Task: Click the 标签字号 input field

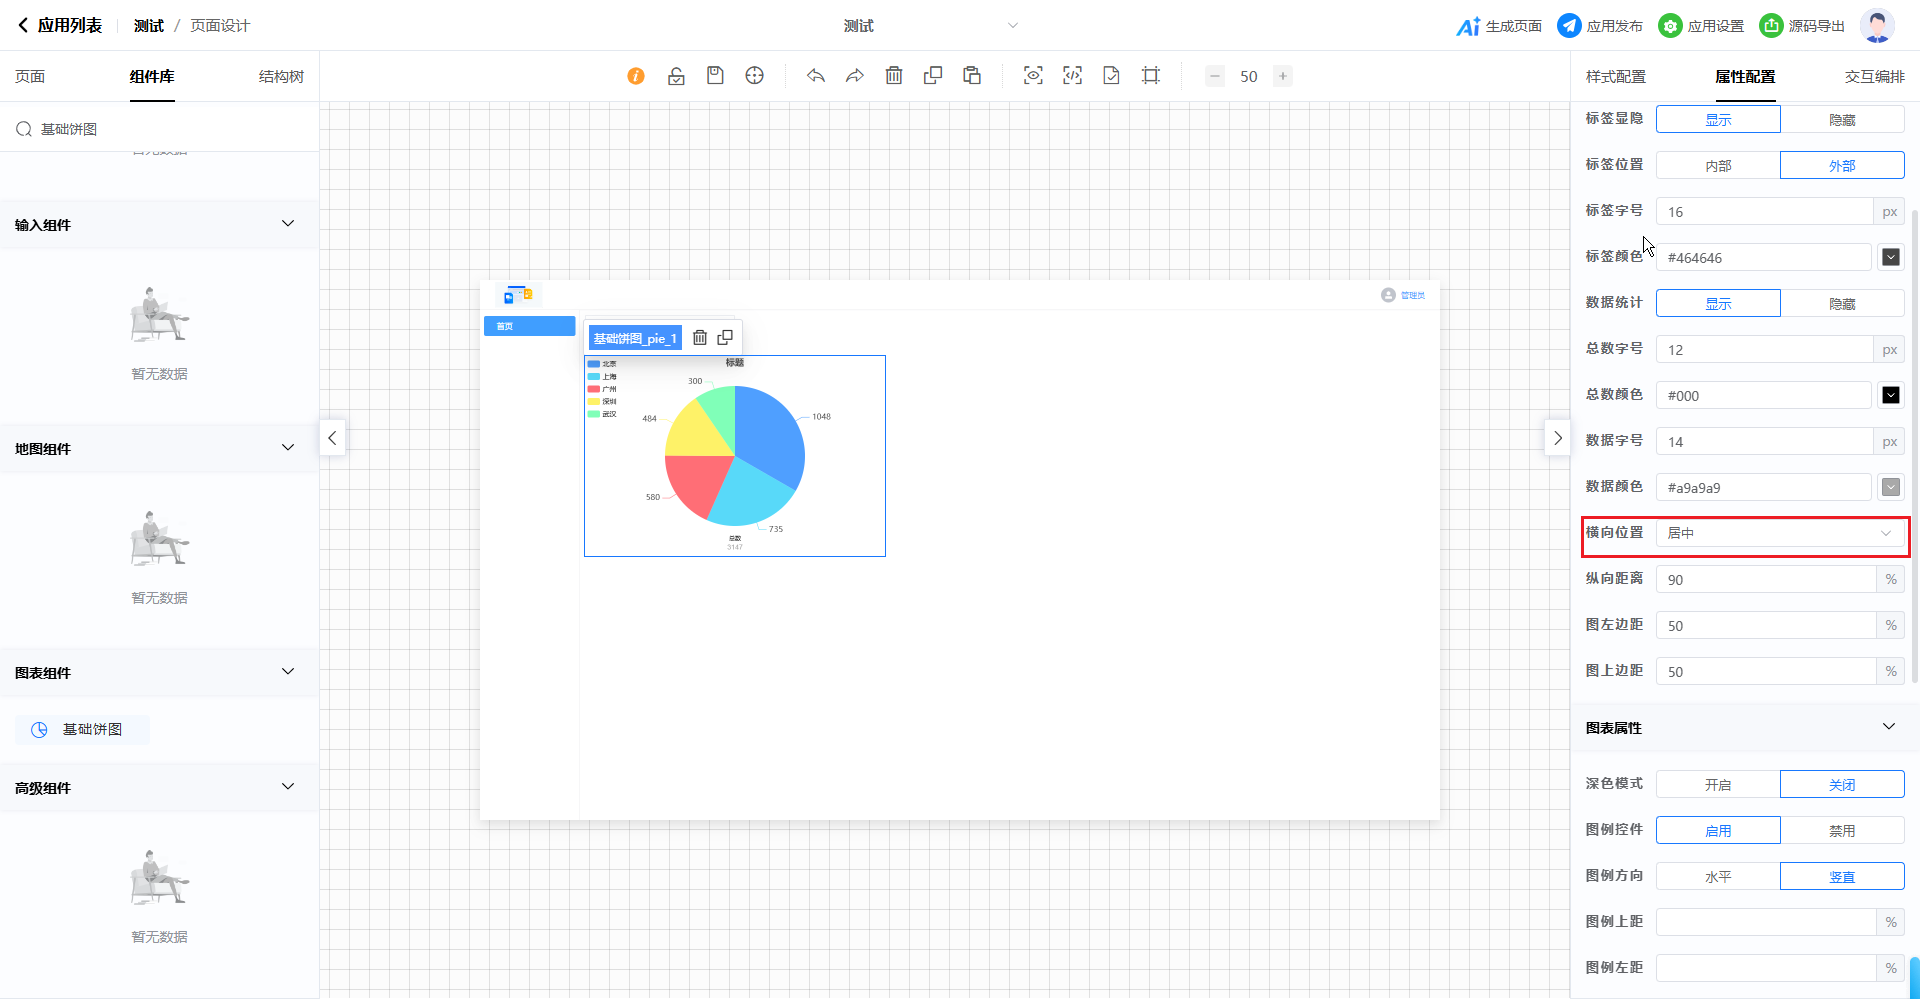Action: [x=1764, y=212]
